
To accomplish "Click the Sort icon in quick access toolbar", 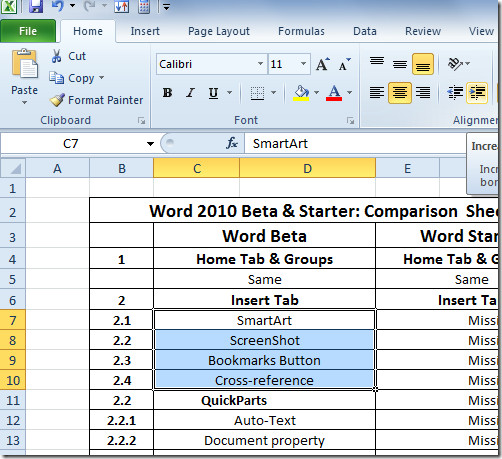I will (x=121, y=6).
